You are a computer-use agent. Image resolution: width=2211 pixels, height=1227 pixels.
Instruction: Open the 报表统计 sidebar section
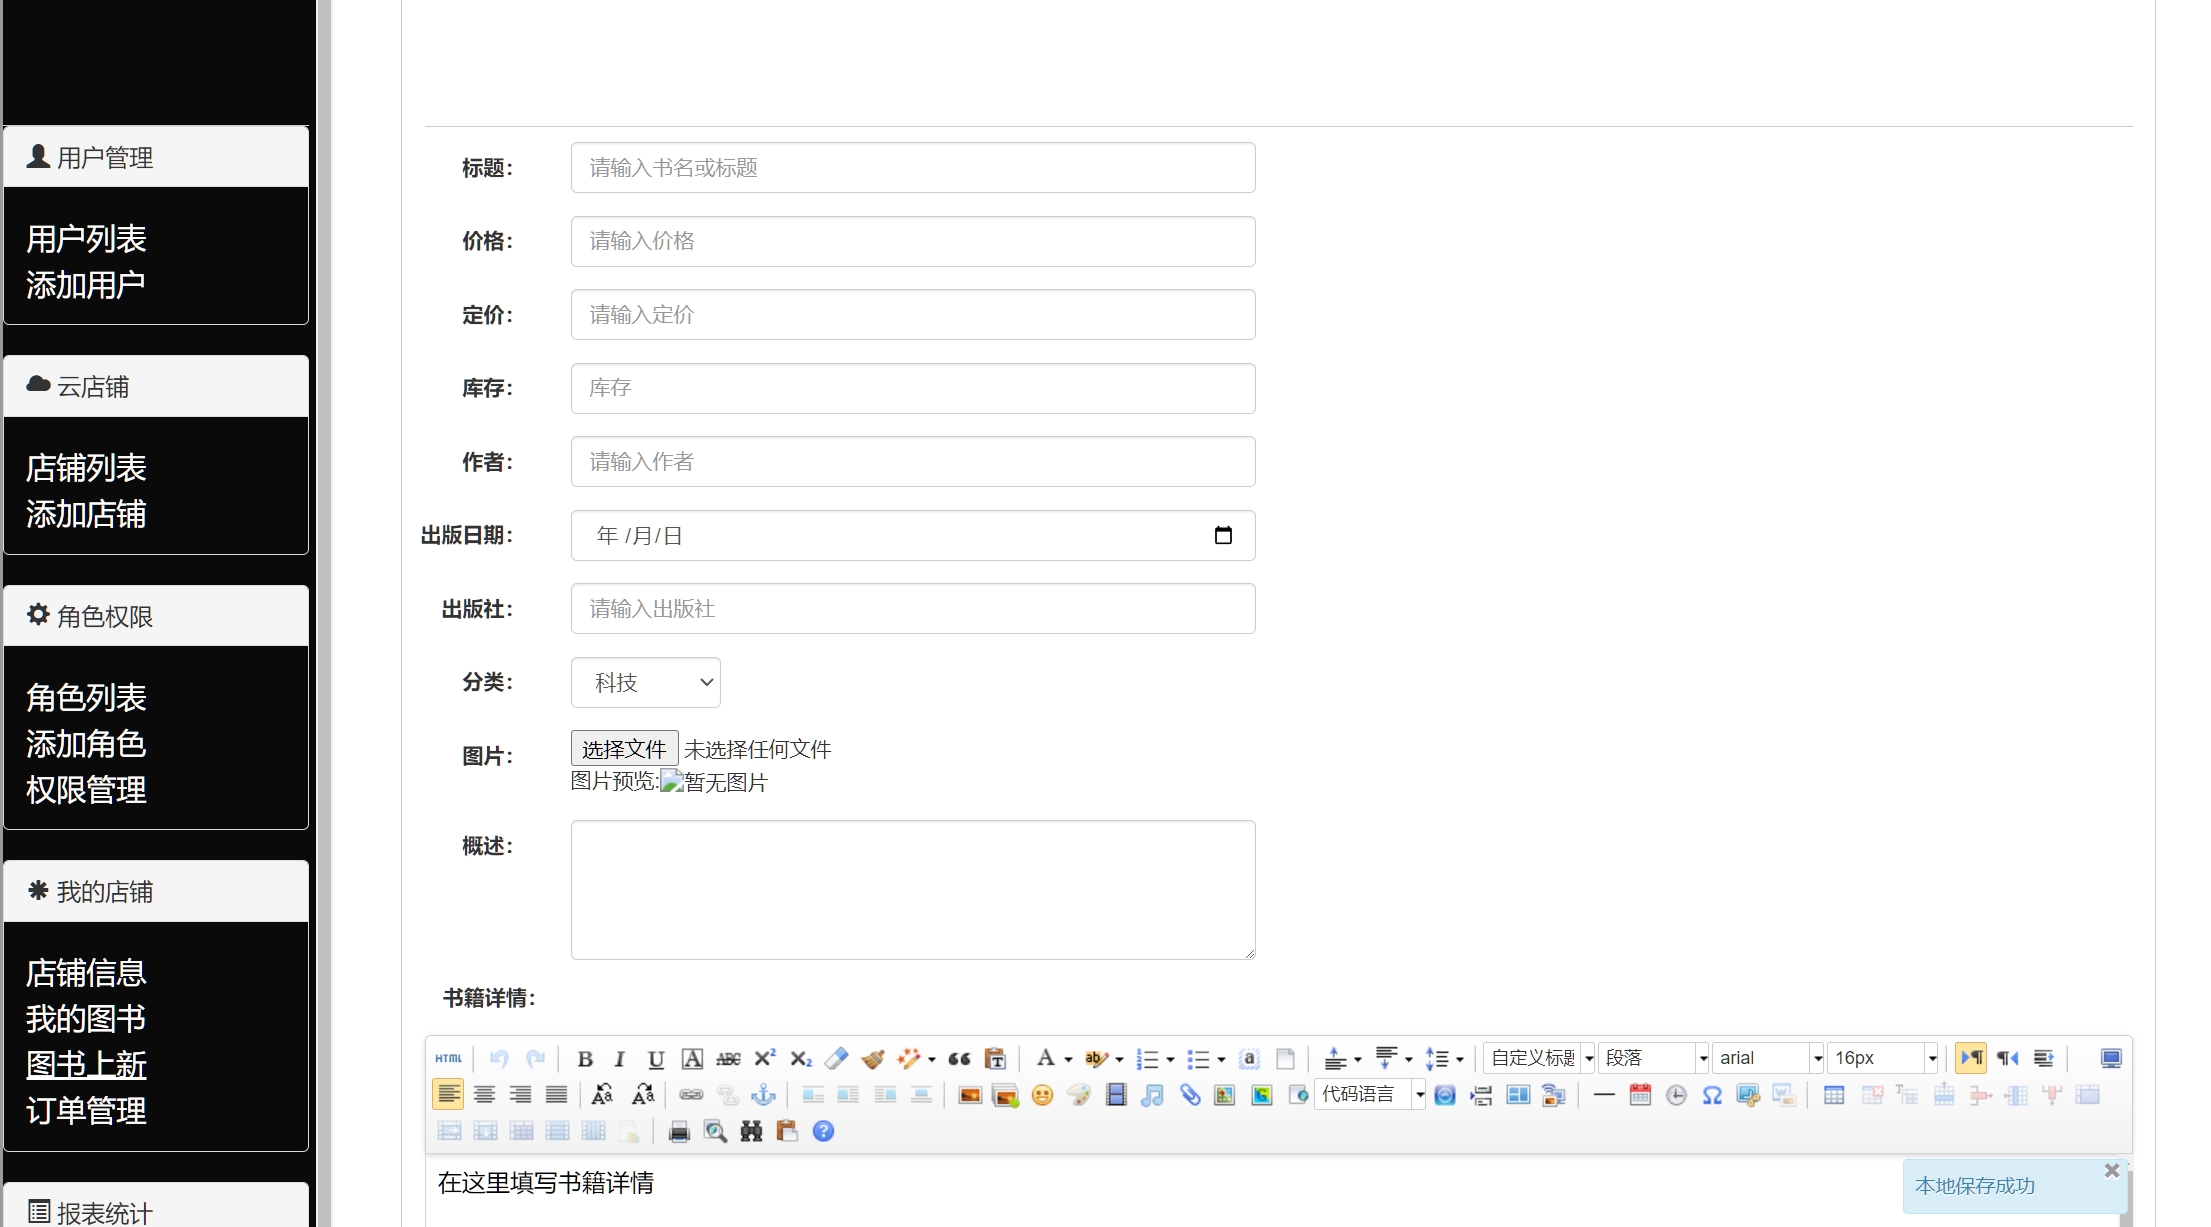pos(156,1206)
